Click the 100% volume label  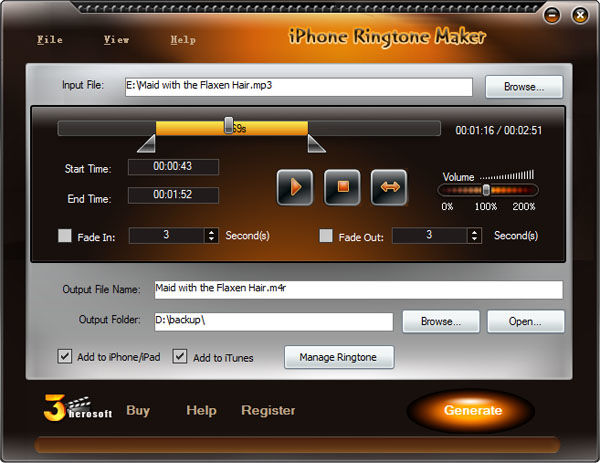point(486,207)
